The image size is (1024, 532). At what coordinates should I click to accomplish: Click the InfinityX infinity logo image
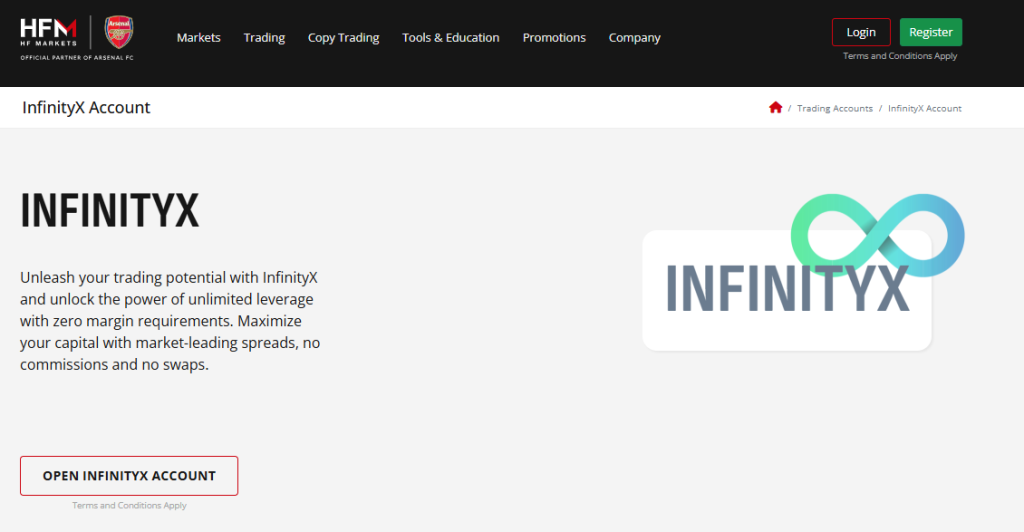tap(803, 272)
